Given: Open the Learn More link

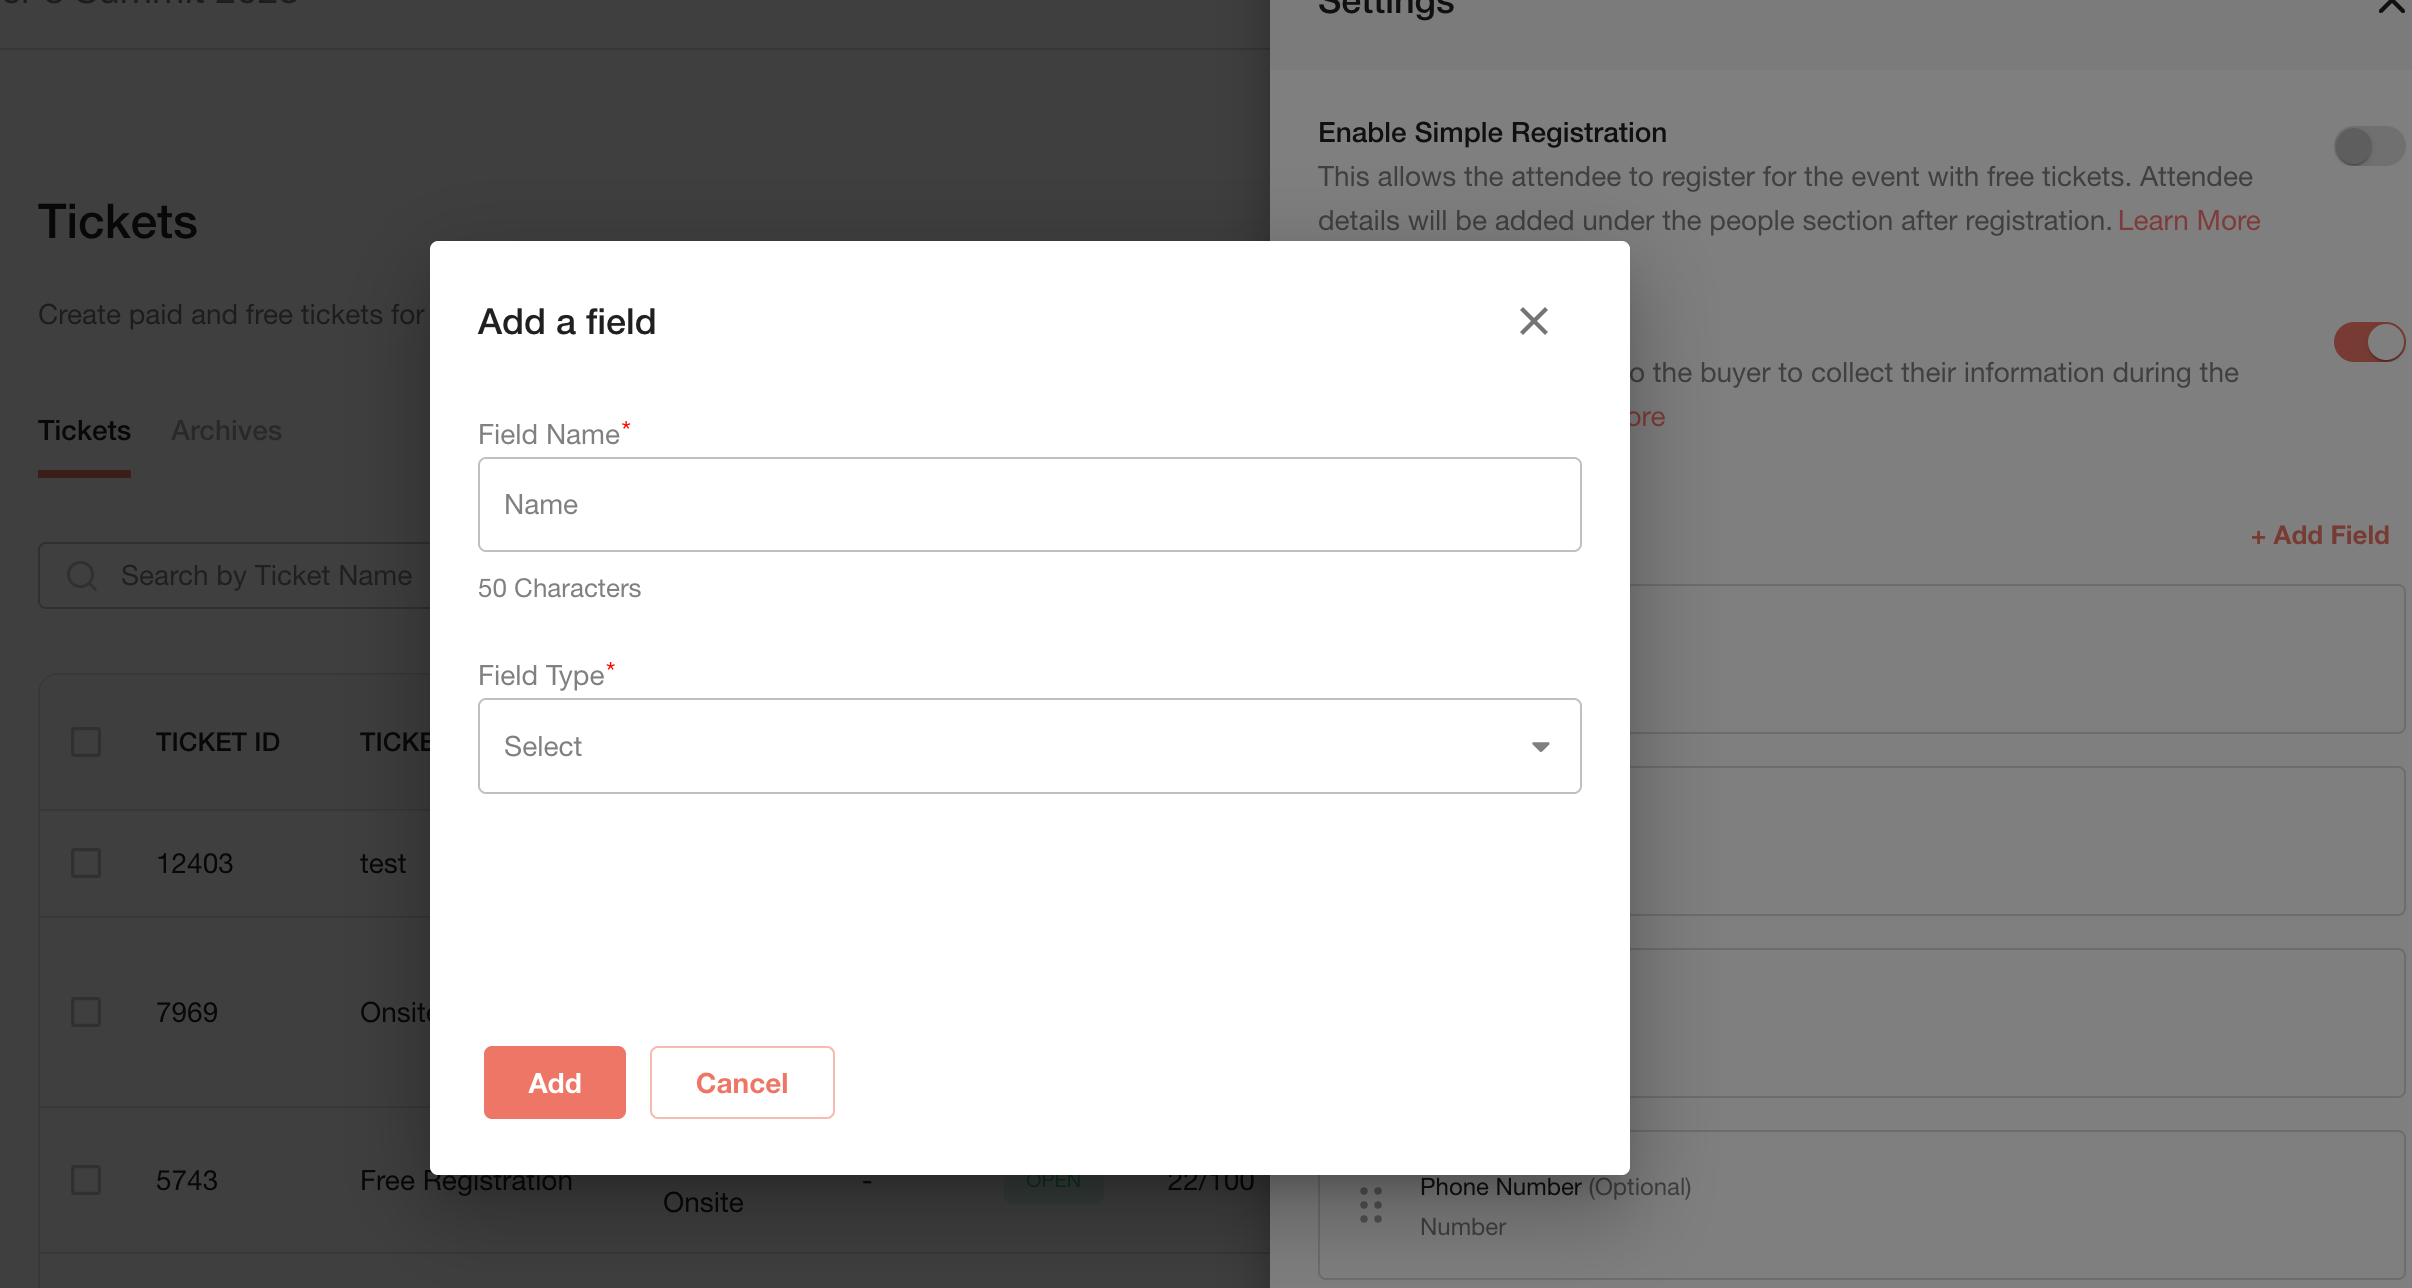Looking at the screenshot, I should [x=2189, y=220].
